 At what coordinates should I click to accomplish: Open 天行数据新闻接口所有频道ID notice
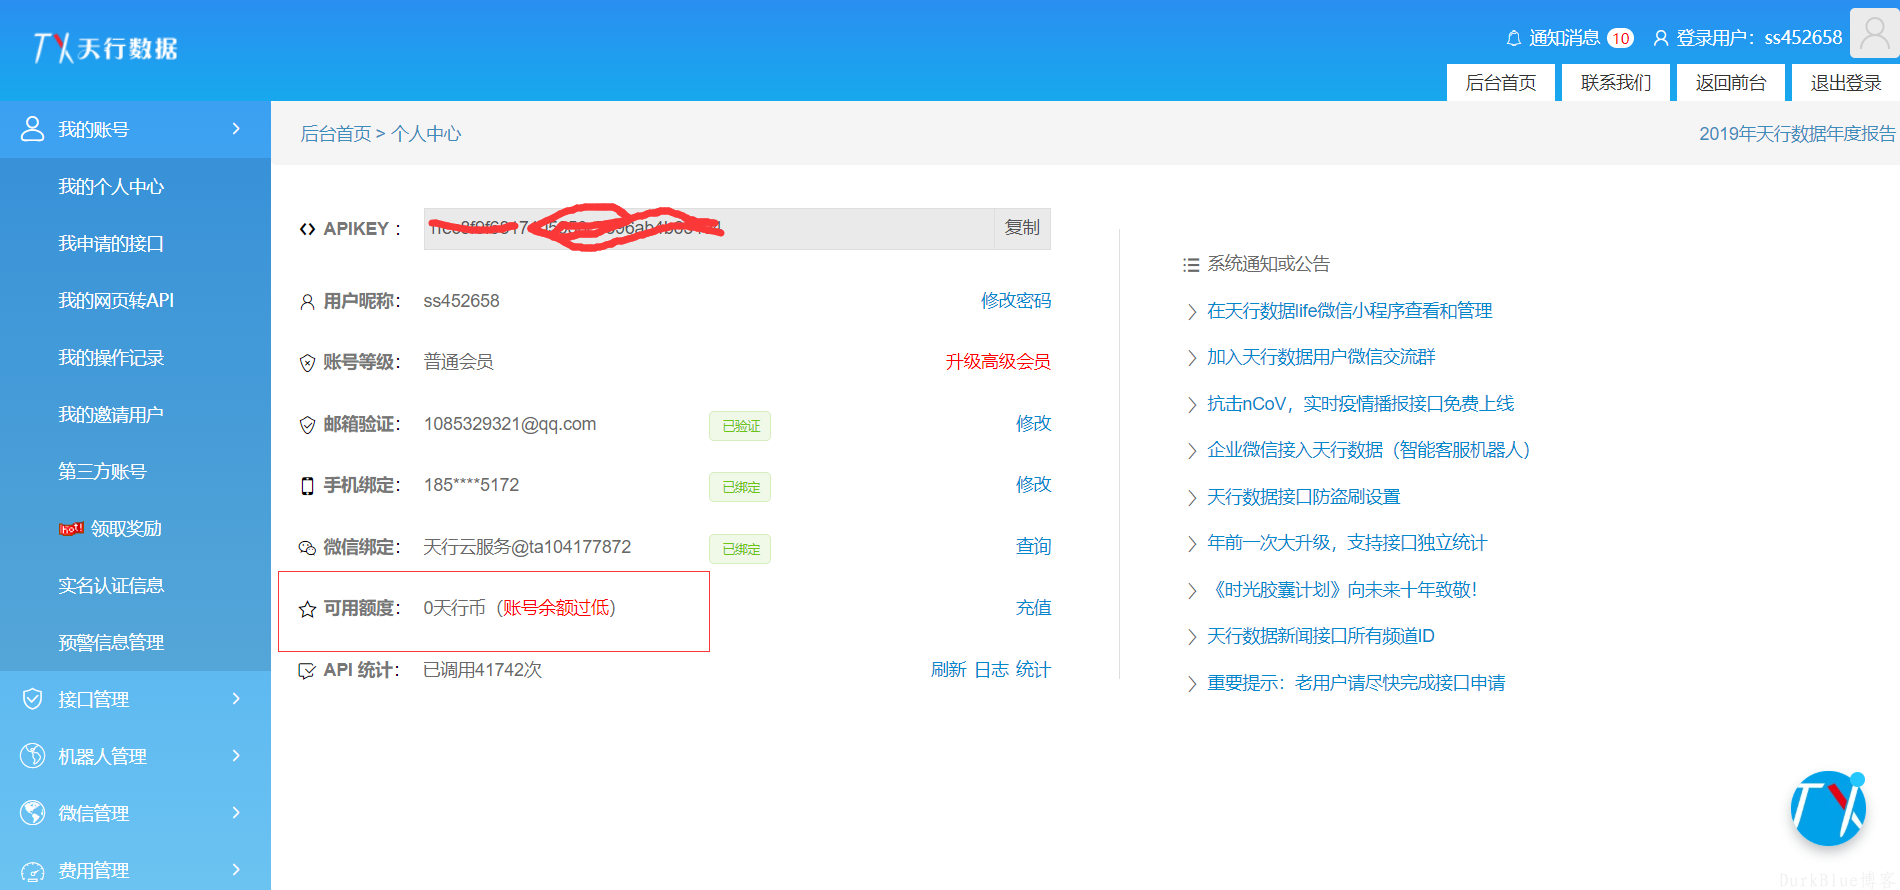coord(1321,636)
